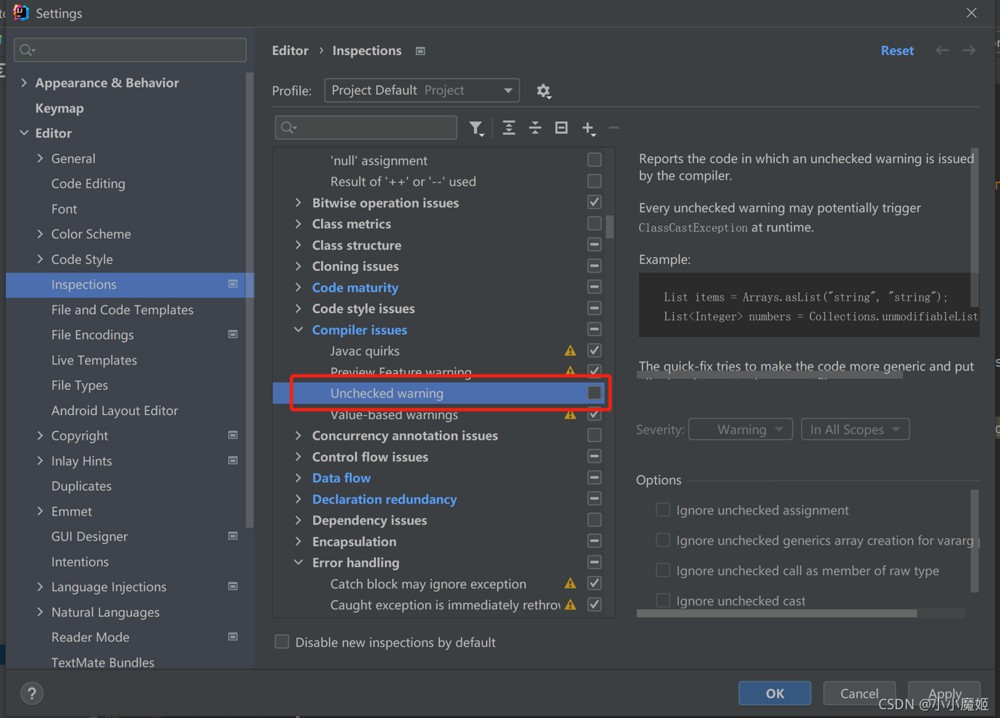Focus the settings search field
This screenshot has height=718, width=1000.
pyautogui.click(x=130, y=50)
